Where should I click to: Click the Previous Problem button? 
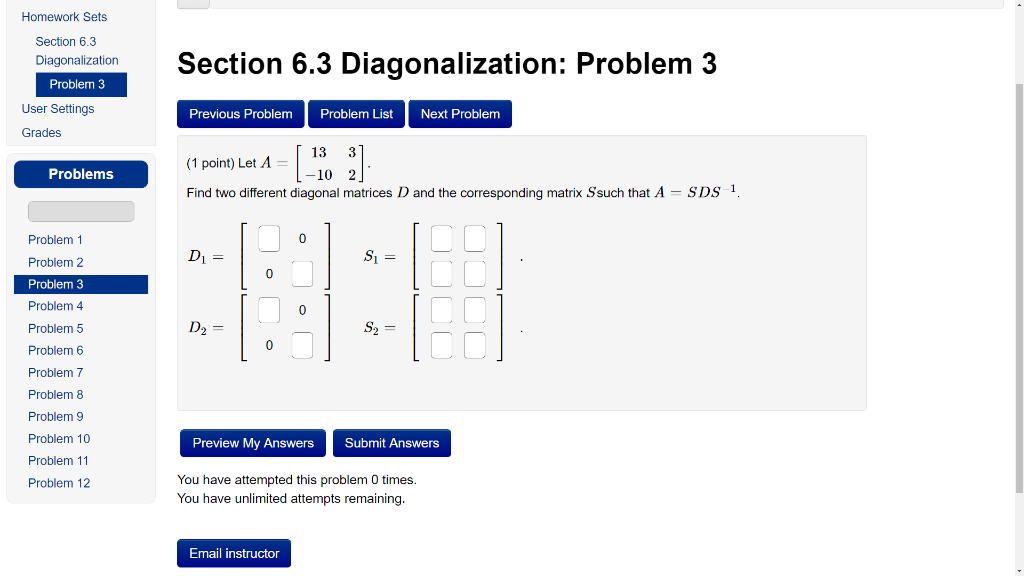click(240, 113)
